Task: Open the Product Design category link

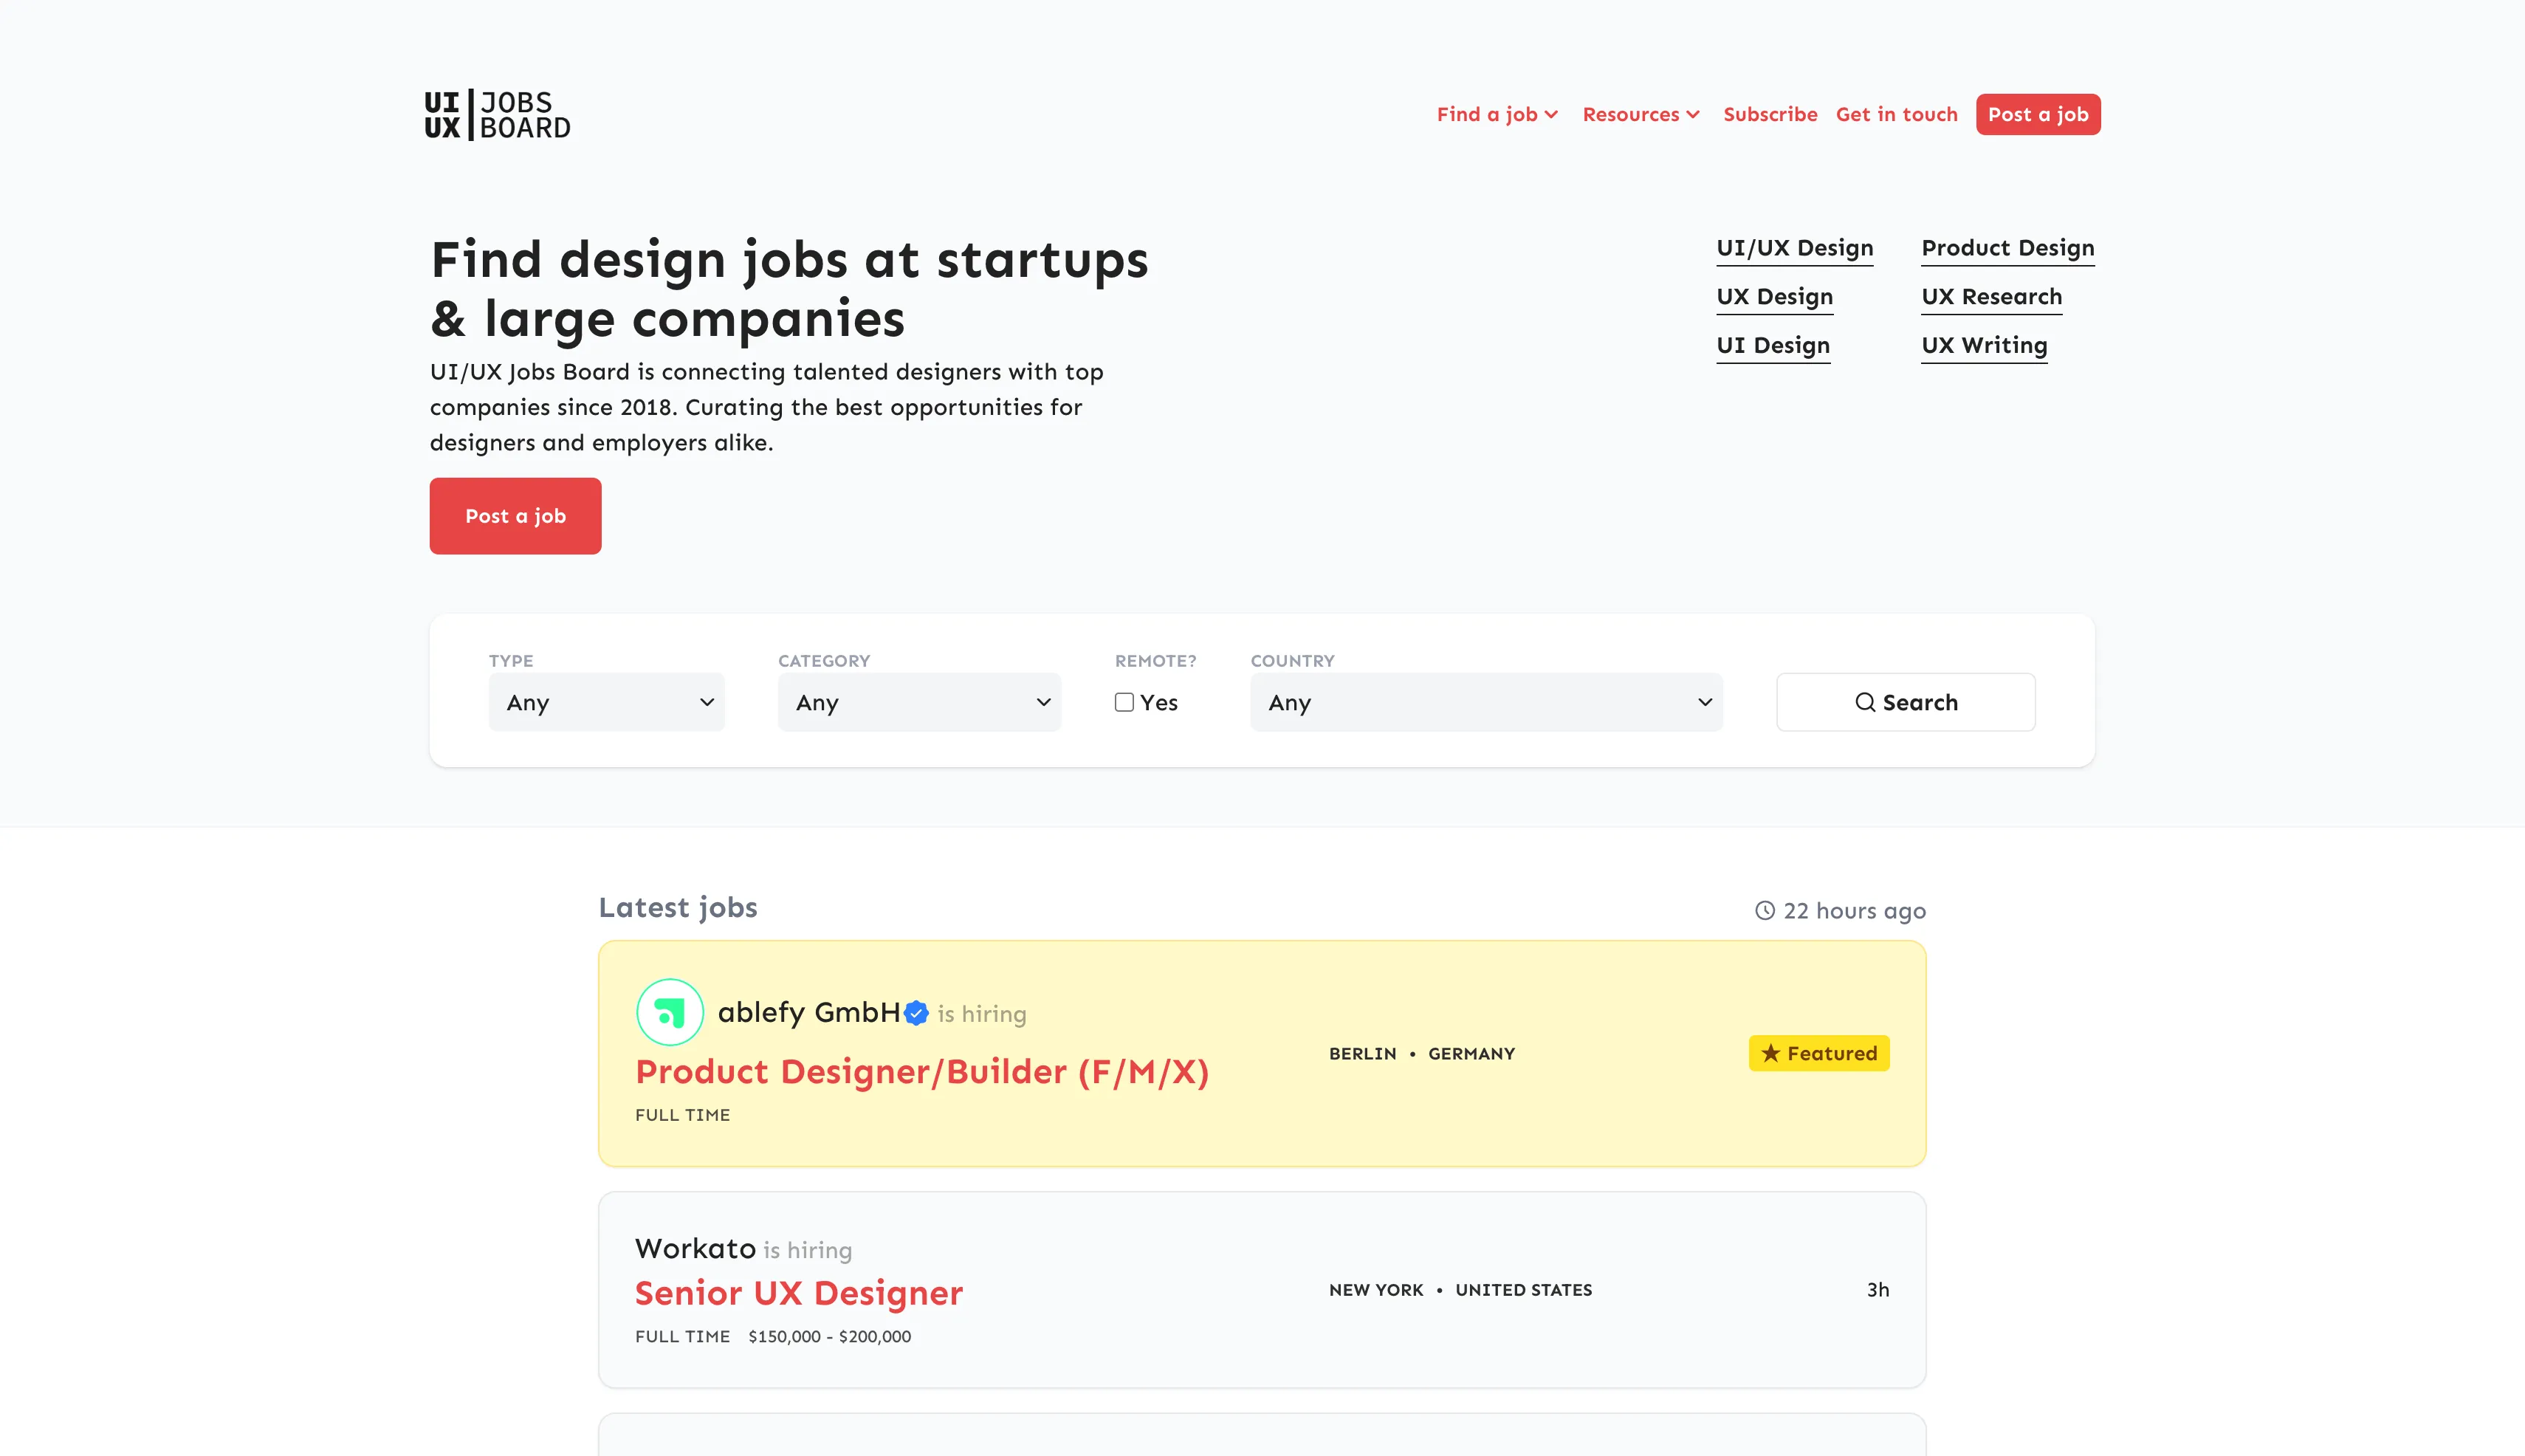Action: (x=2007, y=247)
